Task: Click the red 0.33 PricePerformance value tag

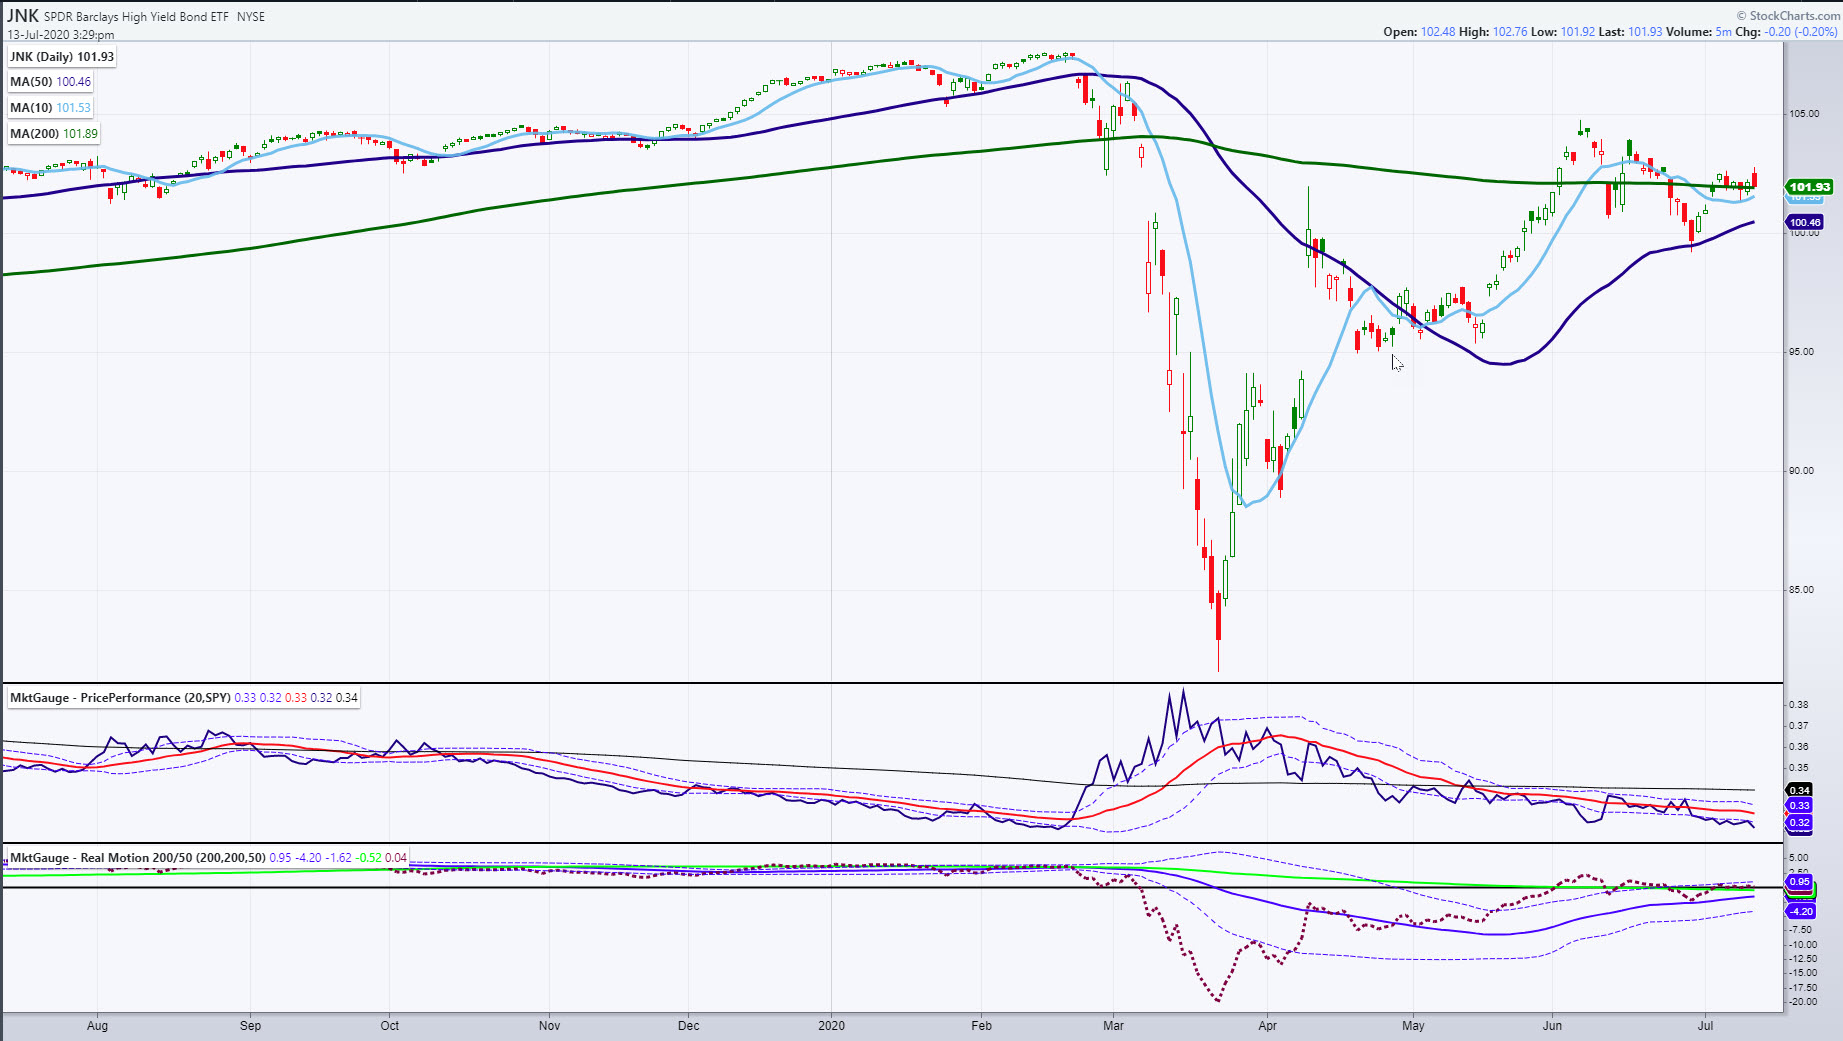Action: pyautogui.click(x=1799, y=805)
